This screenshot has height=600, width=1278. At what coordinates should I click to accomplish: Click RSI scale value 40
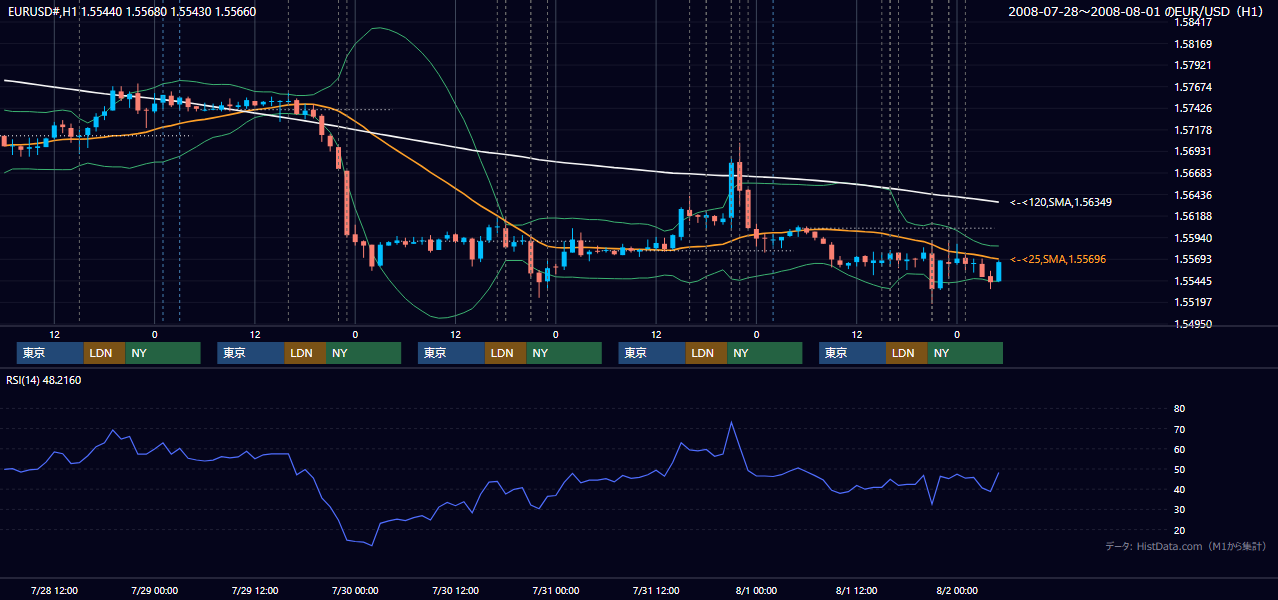point(1179,489)
